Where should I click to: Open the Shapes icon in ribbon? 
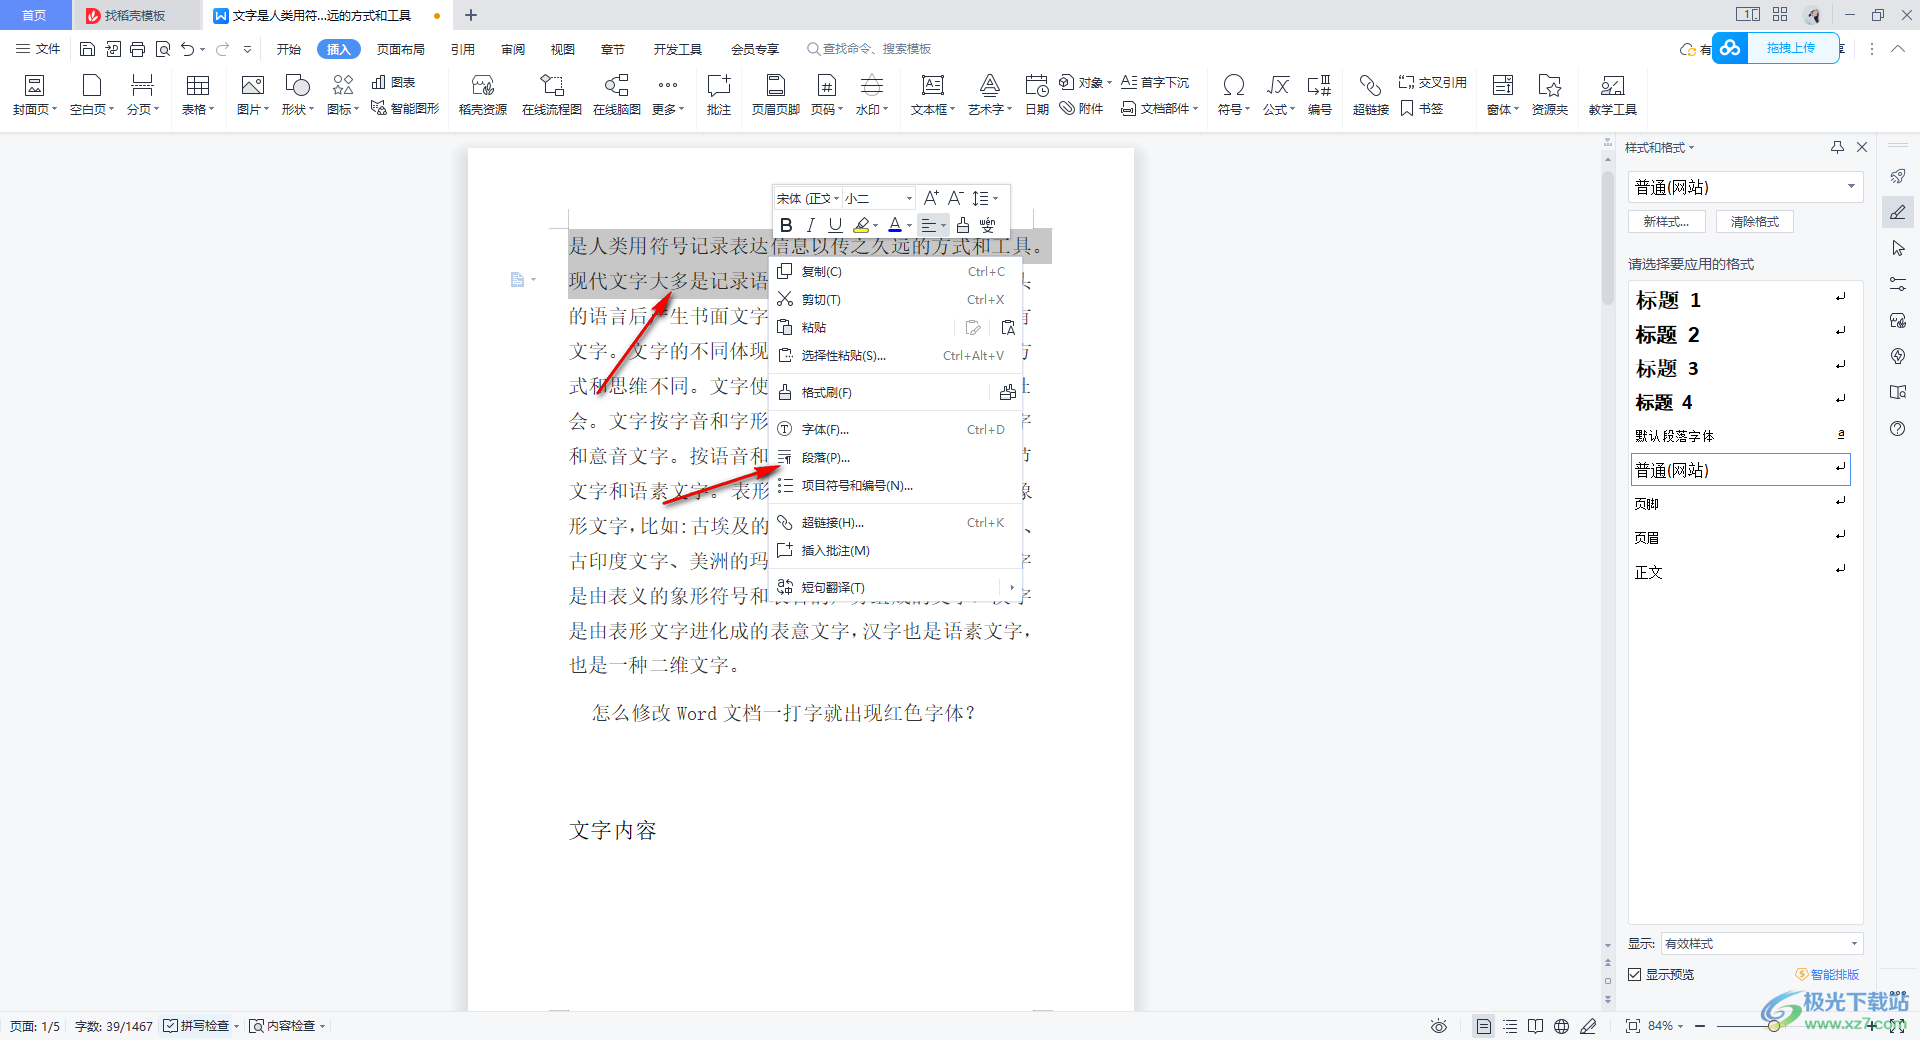pos(298,94)
